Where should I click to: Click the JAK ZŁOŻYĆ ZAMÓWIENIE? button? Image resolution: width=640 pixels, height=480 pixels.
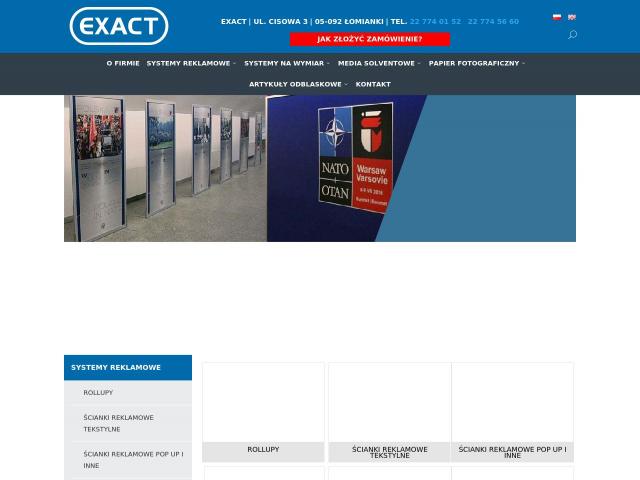369,39
